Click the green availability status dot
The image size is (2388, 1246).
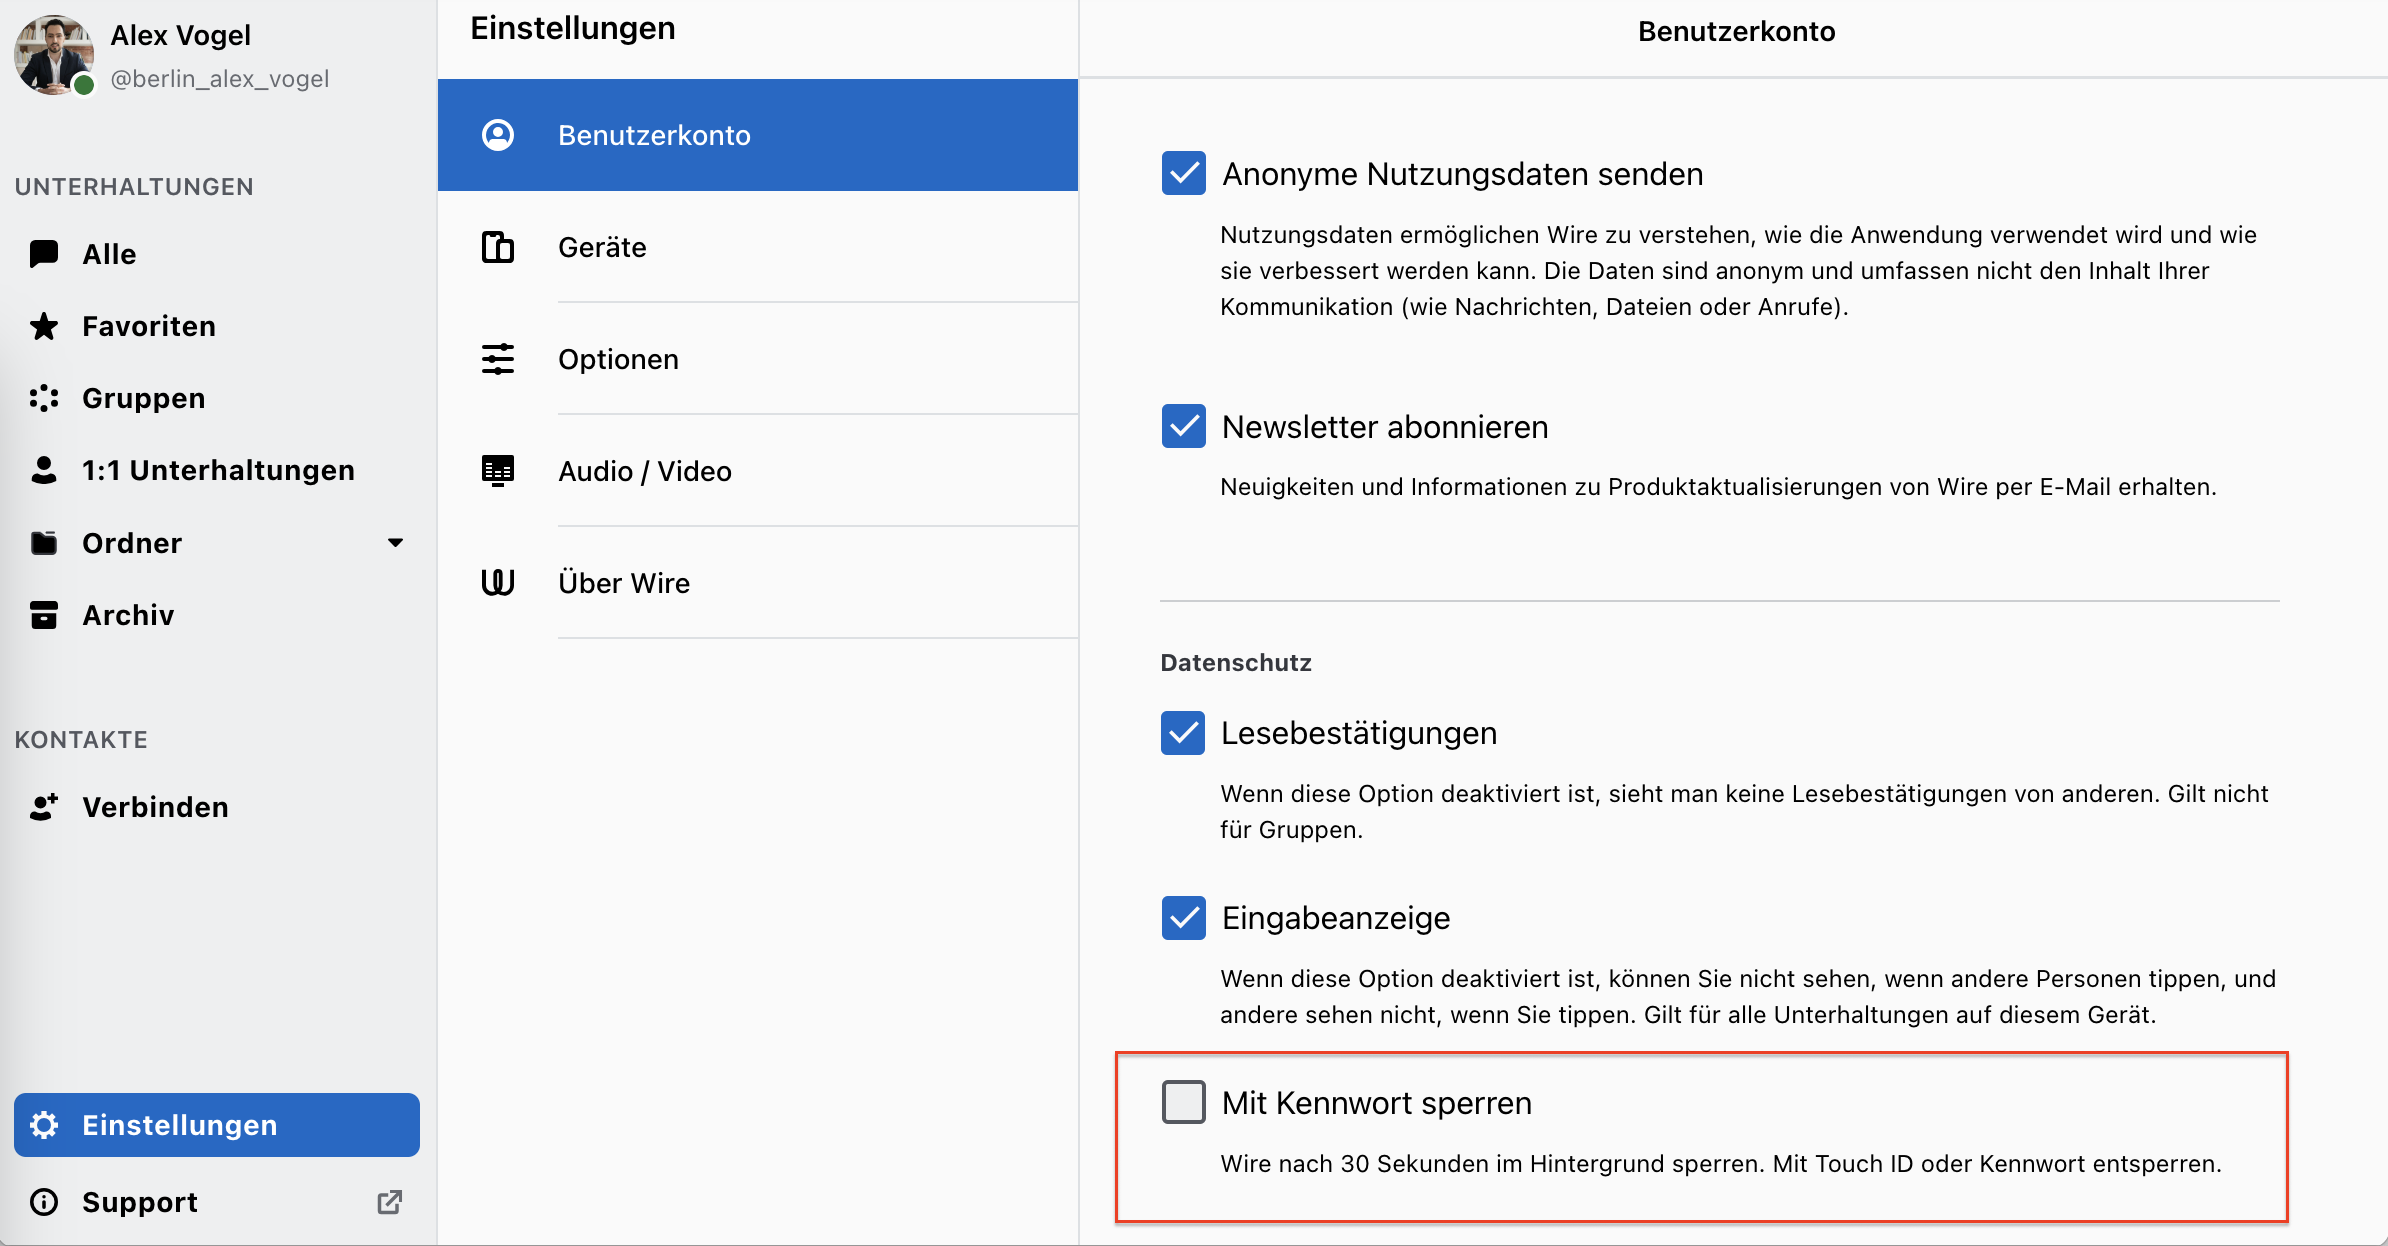point(85,85)
